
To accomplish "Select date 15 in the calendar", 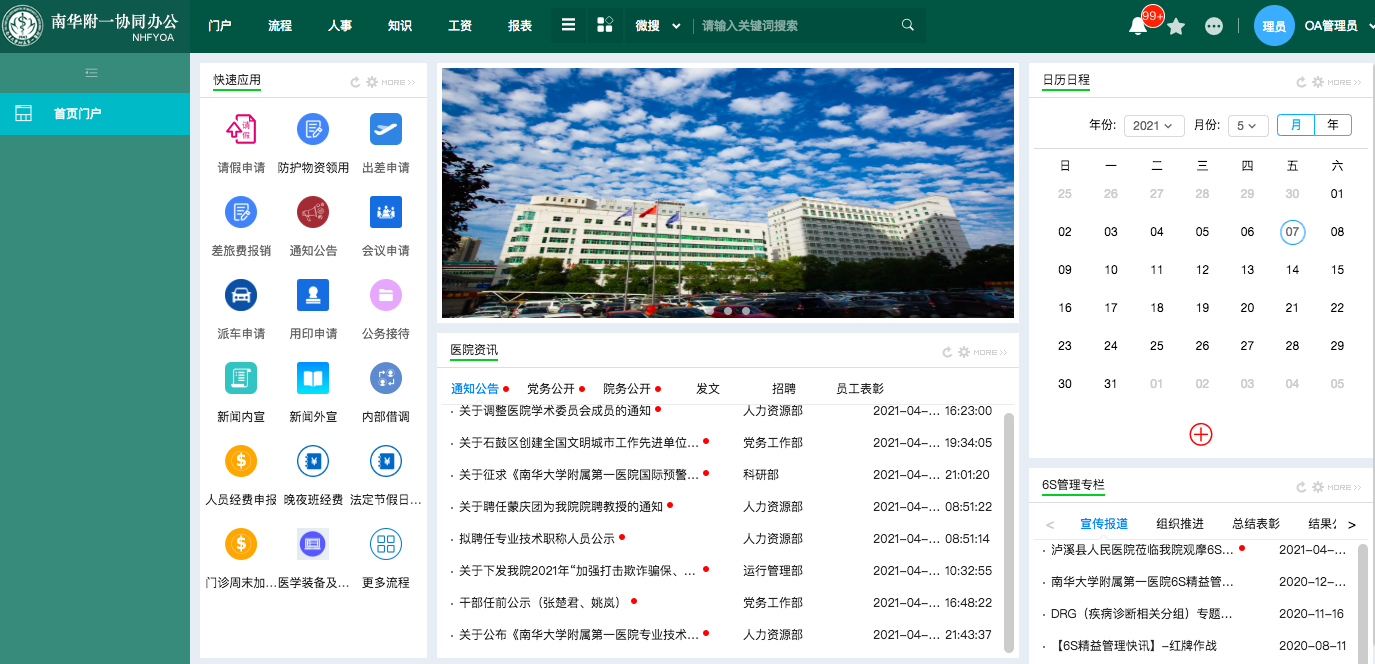I will pos(1337,270).
